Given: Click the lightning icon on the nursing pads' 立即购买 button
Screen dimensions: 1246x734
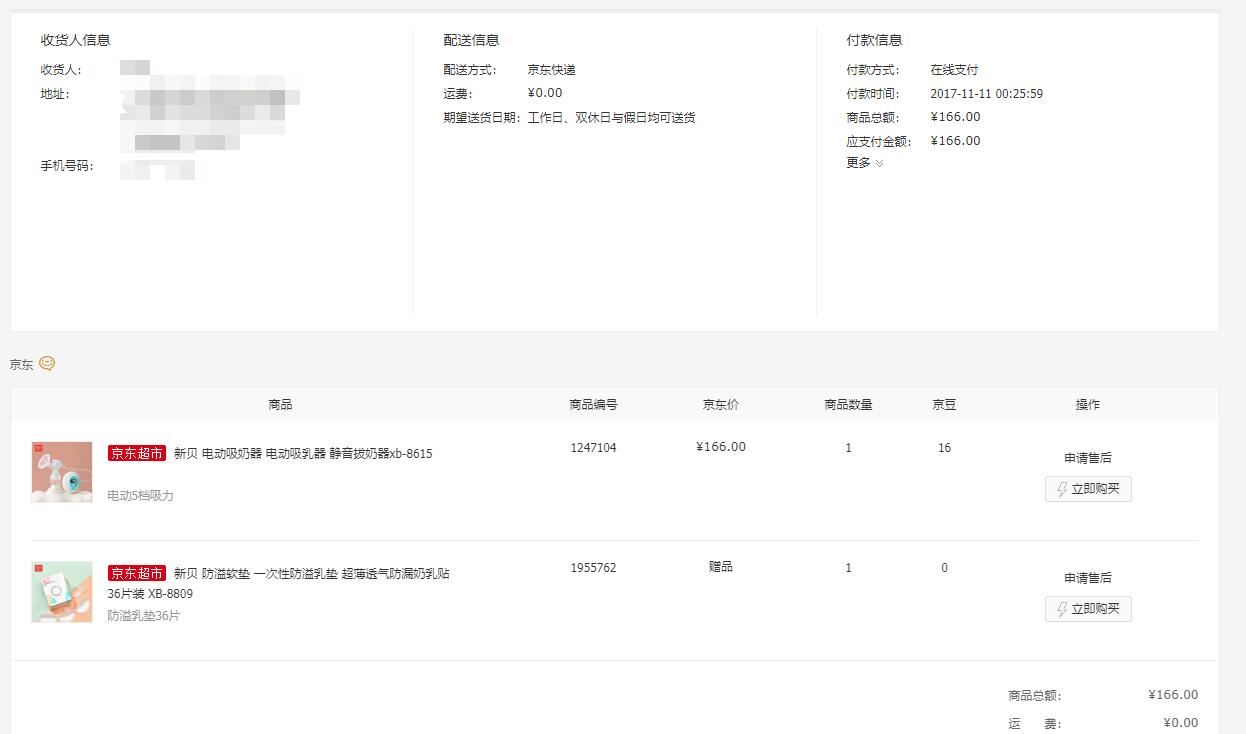Looking at the screenshot, I should pos(1062,609).
